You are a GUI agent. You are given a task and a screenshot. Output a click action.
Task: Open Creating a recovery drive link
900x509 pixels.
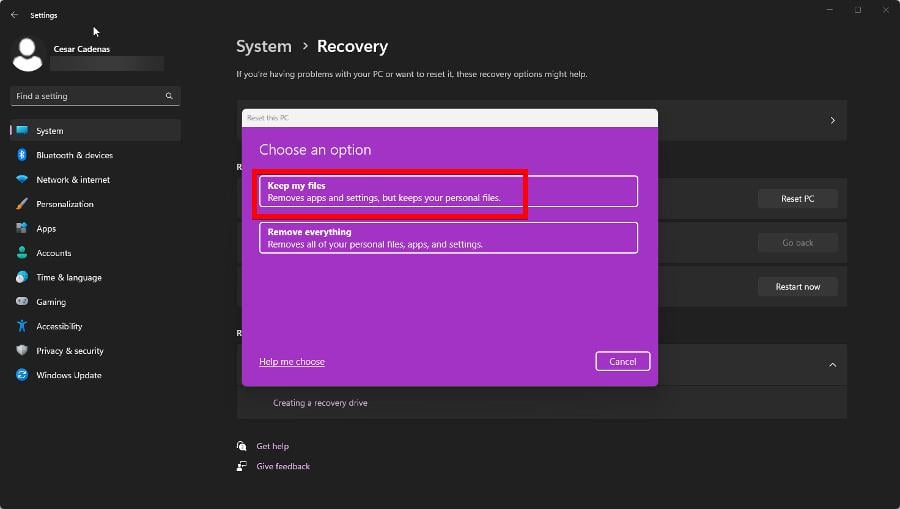click(x=320, y=403)
